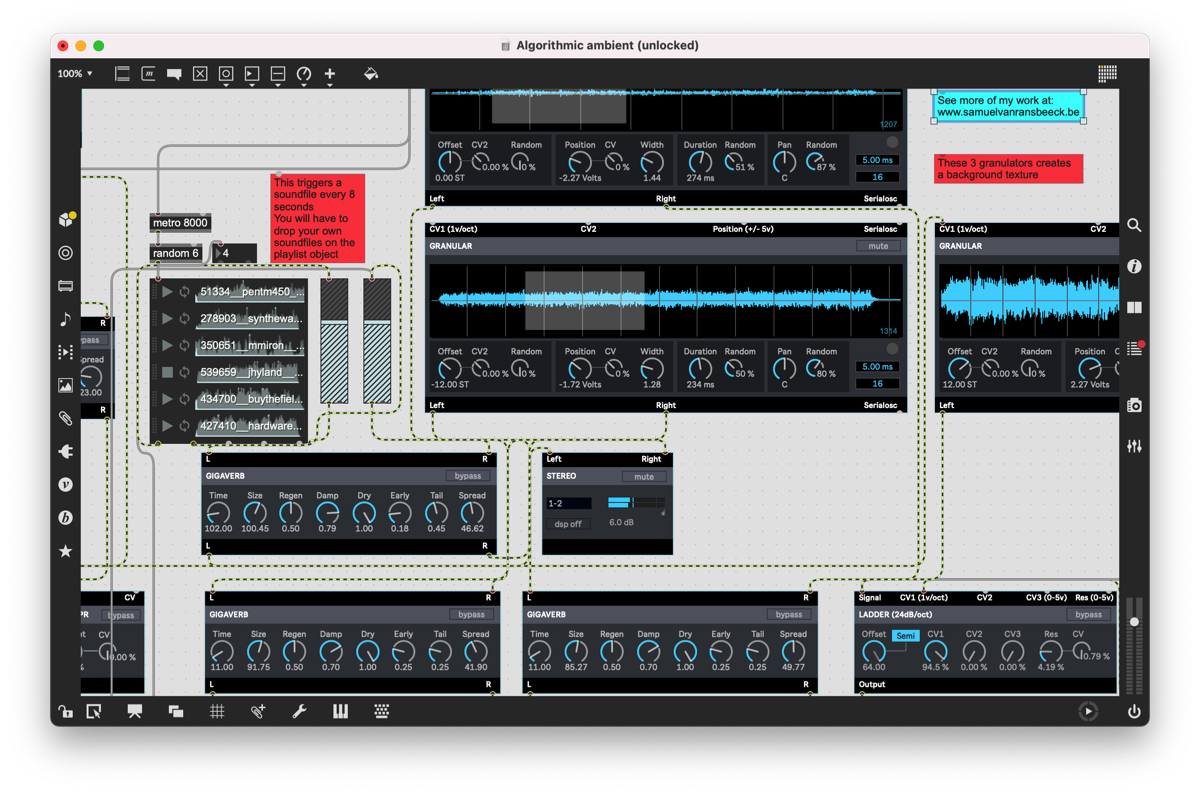The image size is (1200, 792).
Task: Play the 278903__synthewa clip in playlist
Action: [x=167, y=319]
